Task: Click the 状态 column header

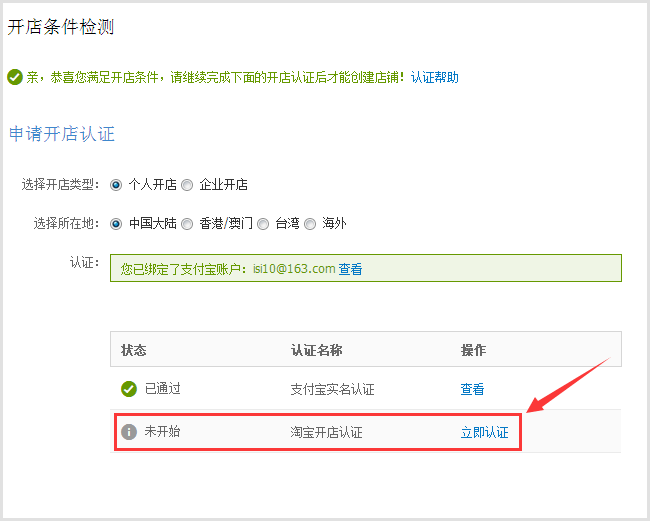Action: point(133,350)
